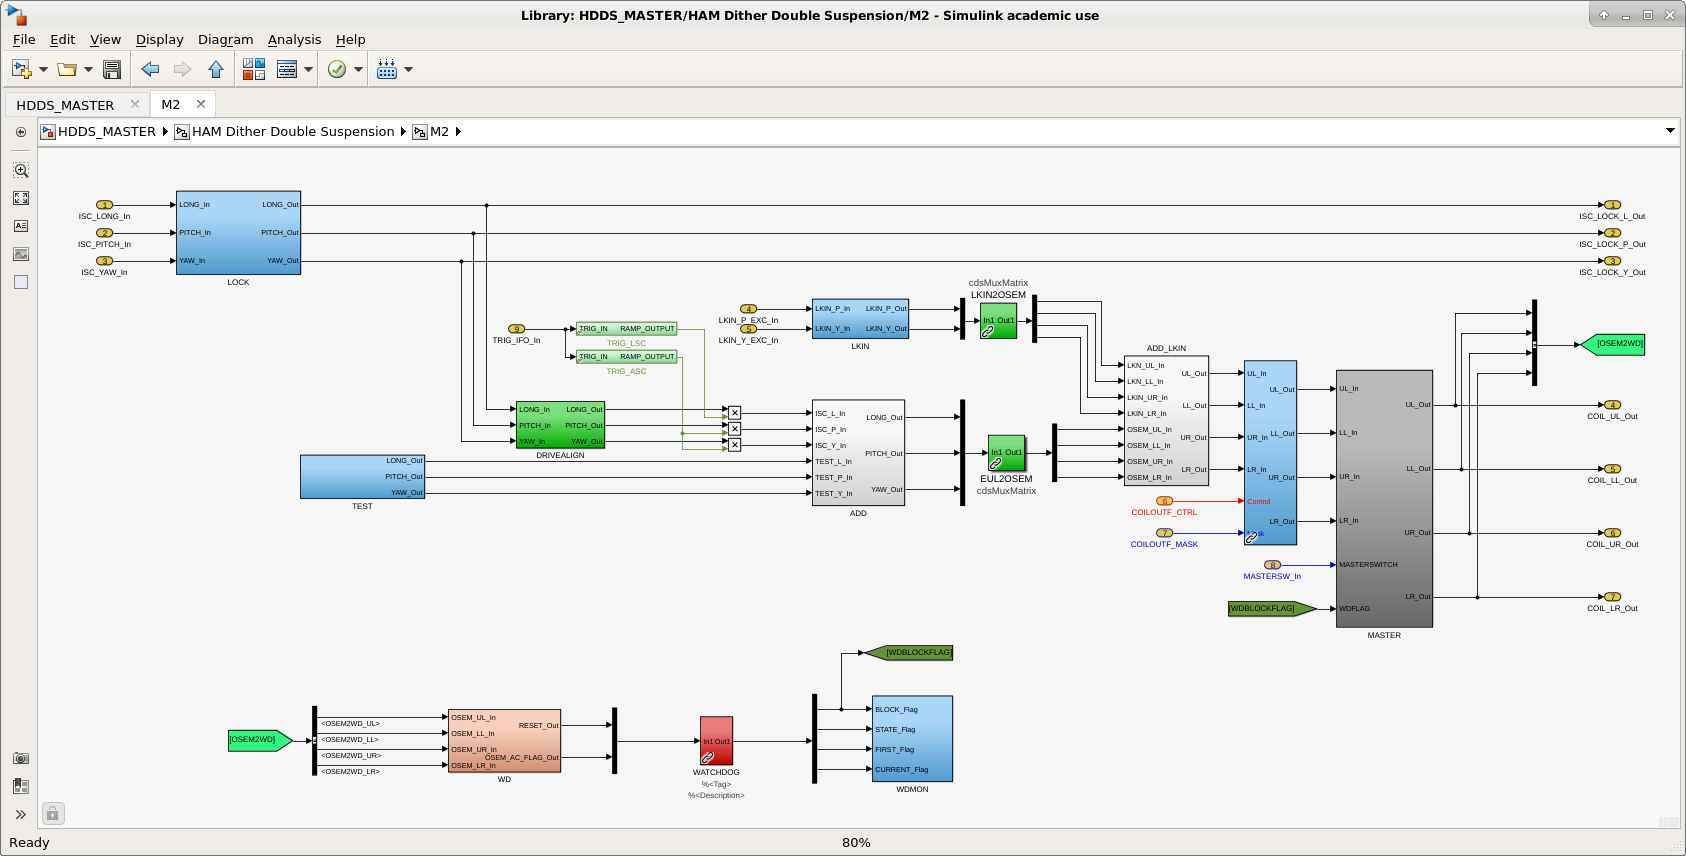The height and width of the screenshot is (856, 1686).
Task: Select the red WATCHDOG block
Action: tap(716, 741)
